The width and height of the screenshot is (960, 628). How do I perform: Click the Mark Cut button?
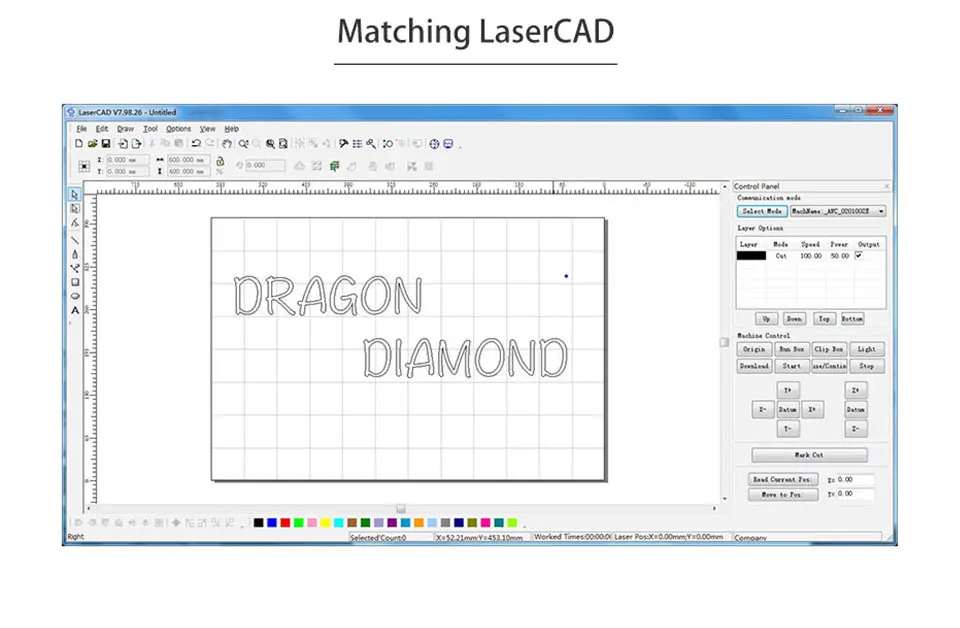[809, 455]
